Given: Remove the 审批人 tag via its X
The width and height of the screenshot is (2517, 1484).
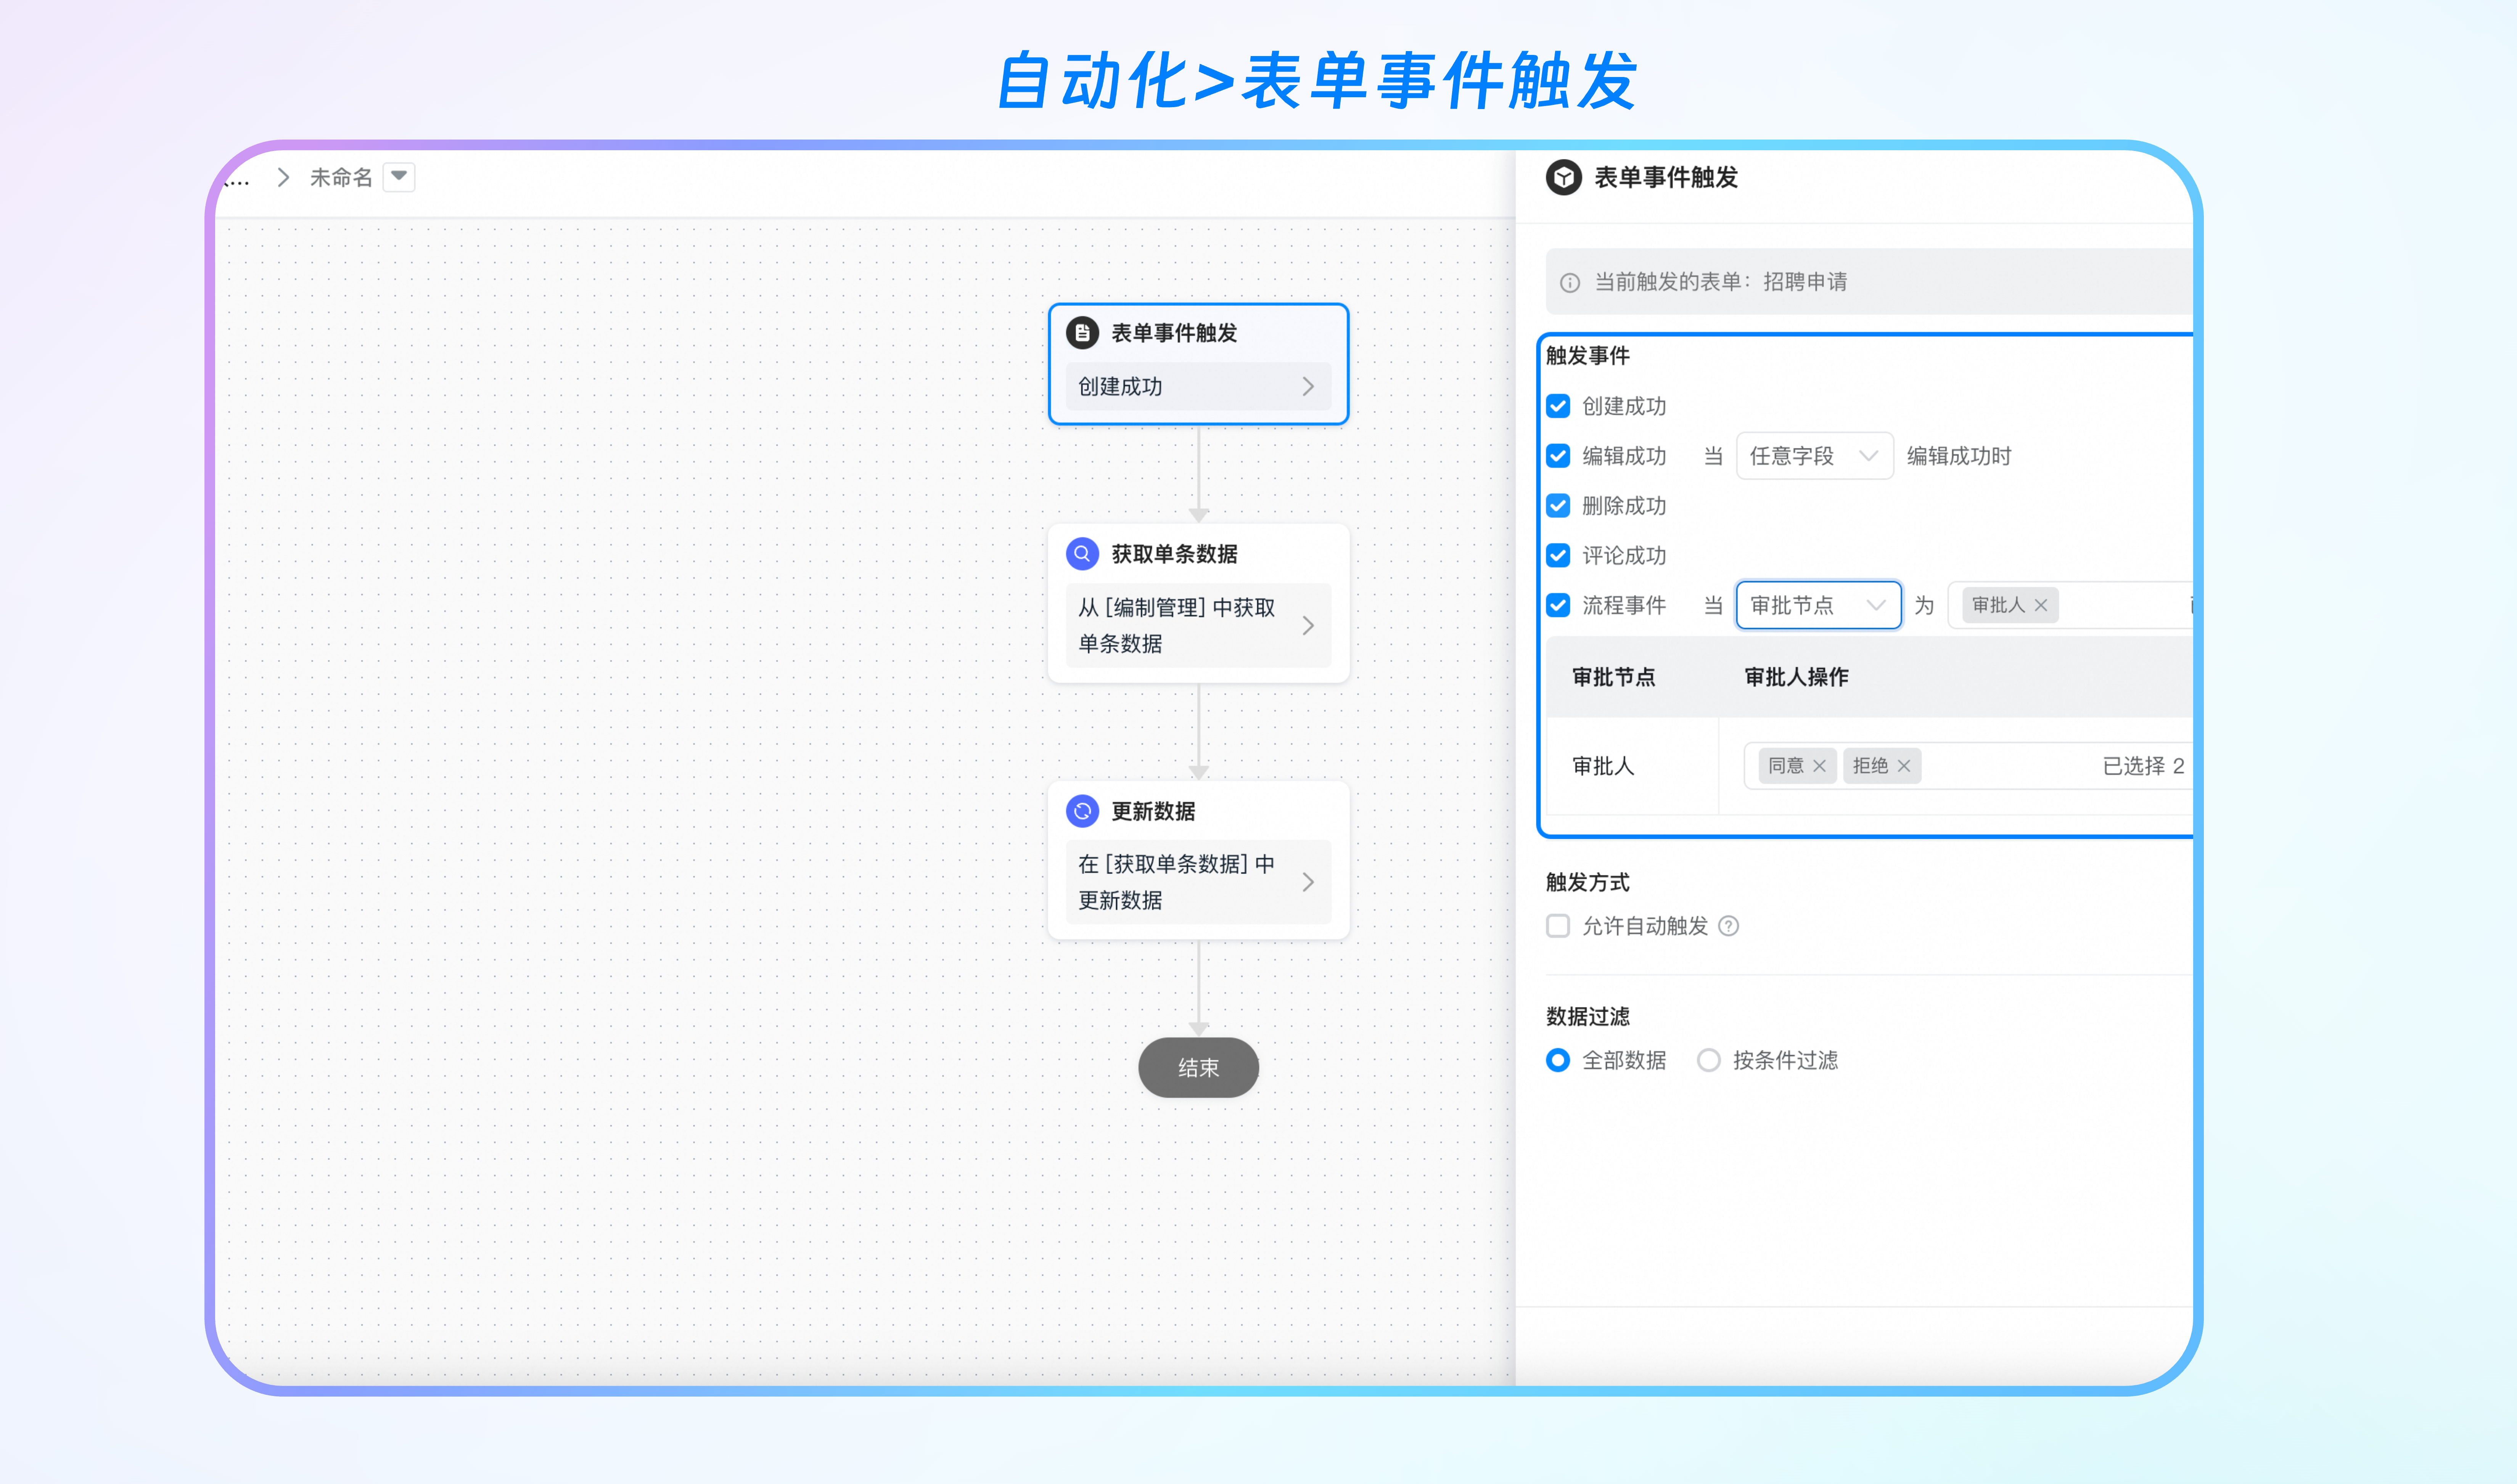Looking at the screenshot, I should click(2041, 605).
